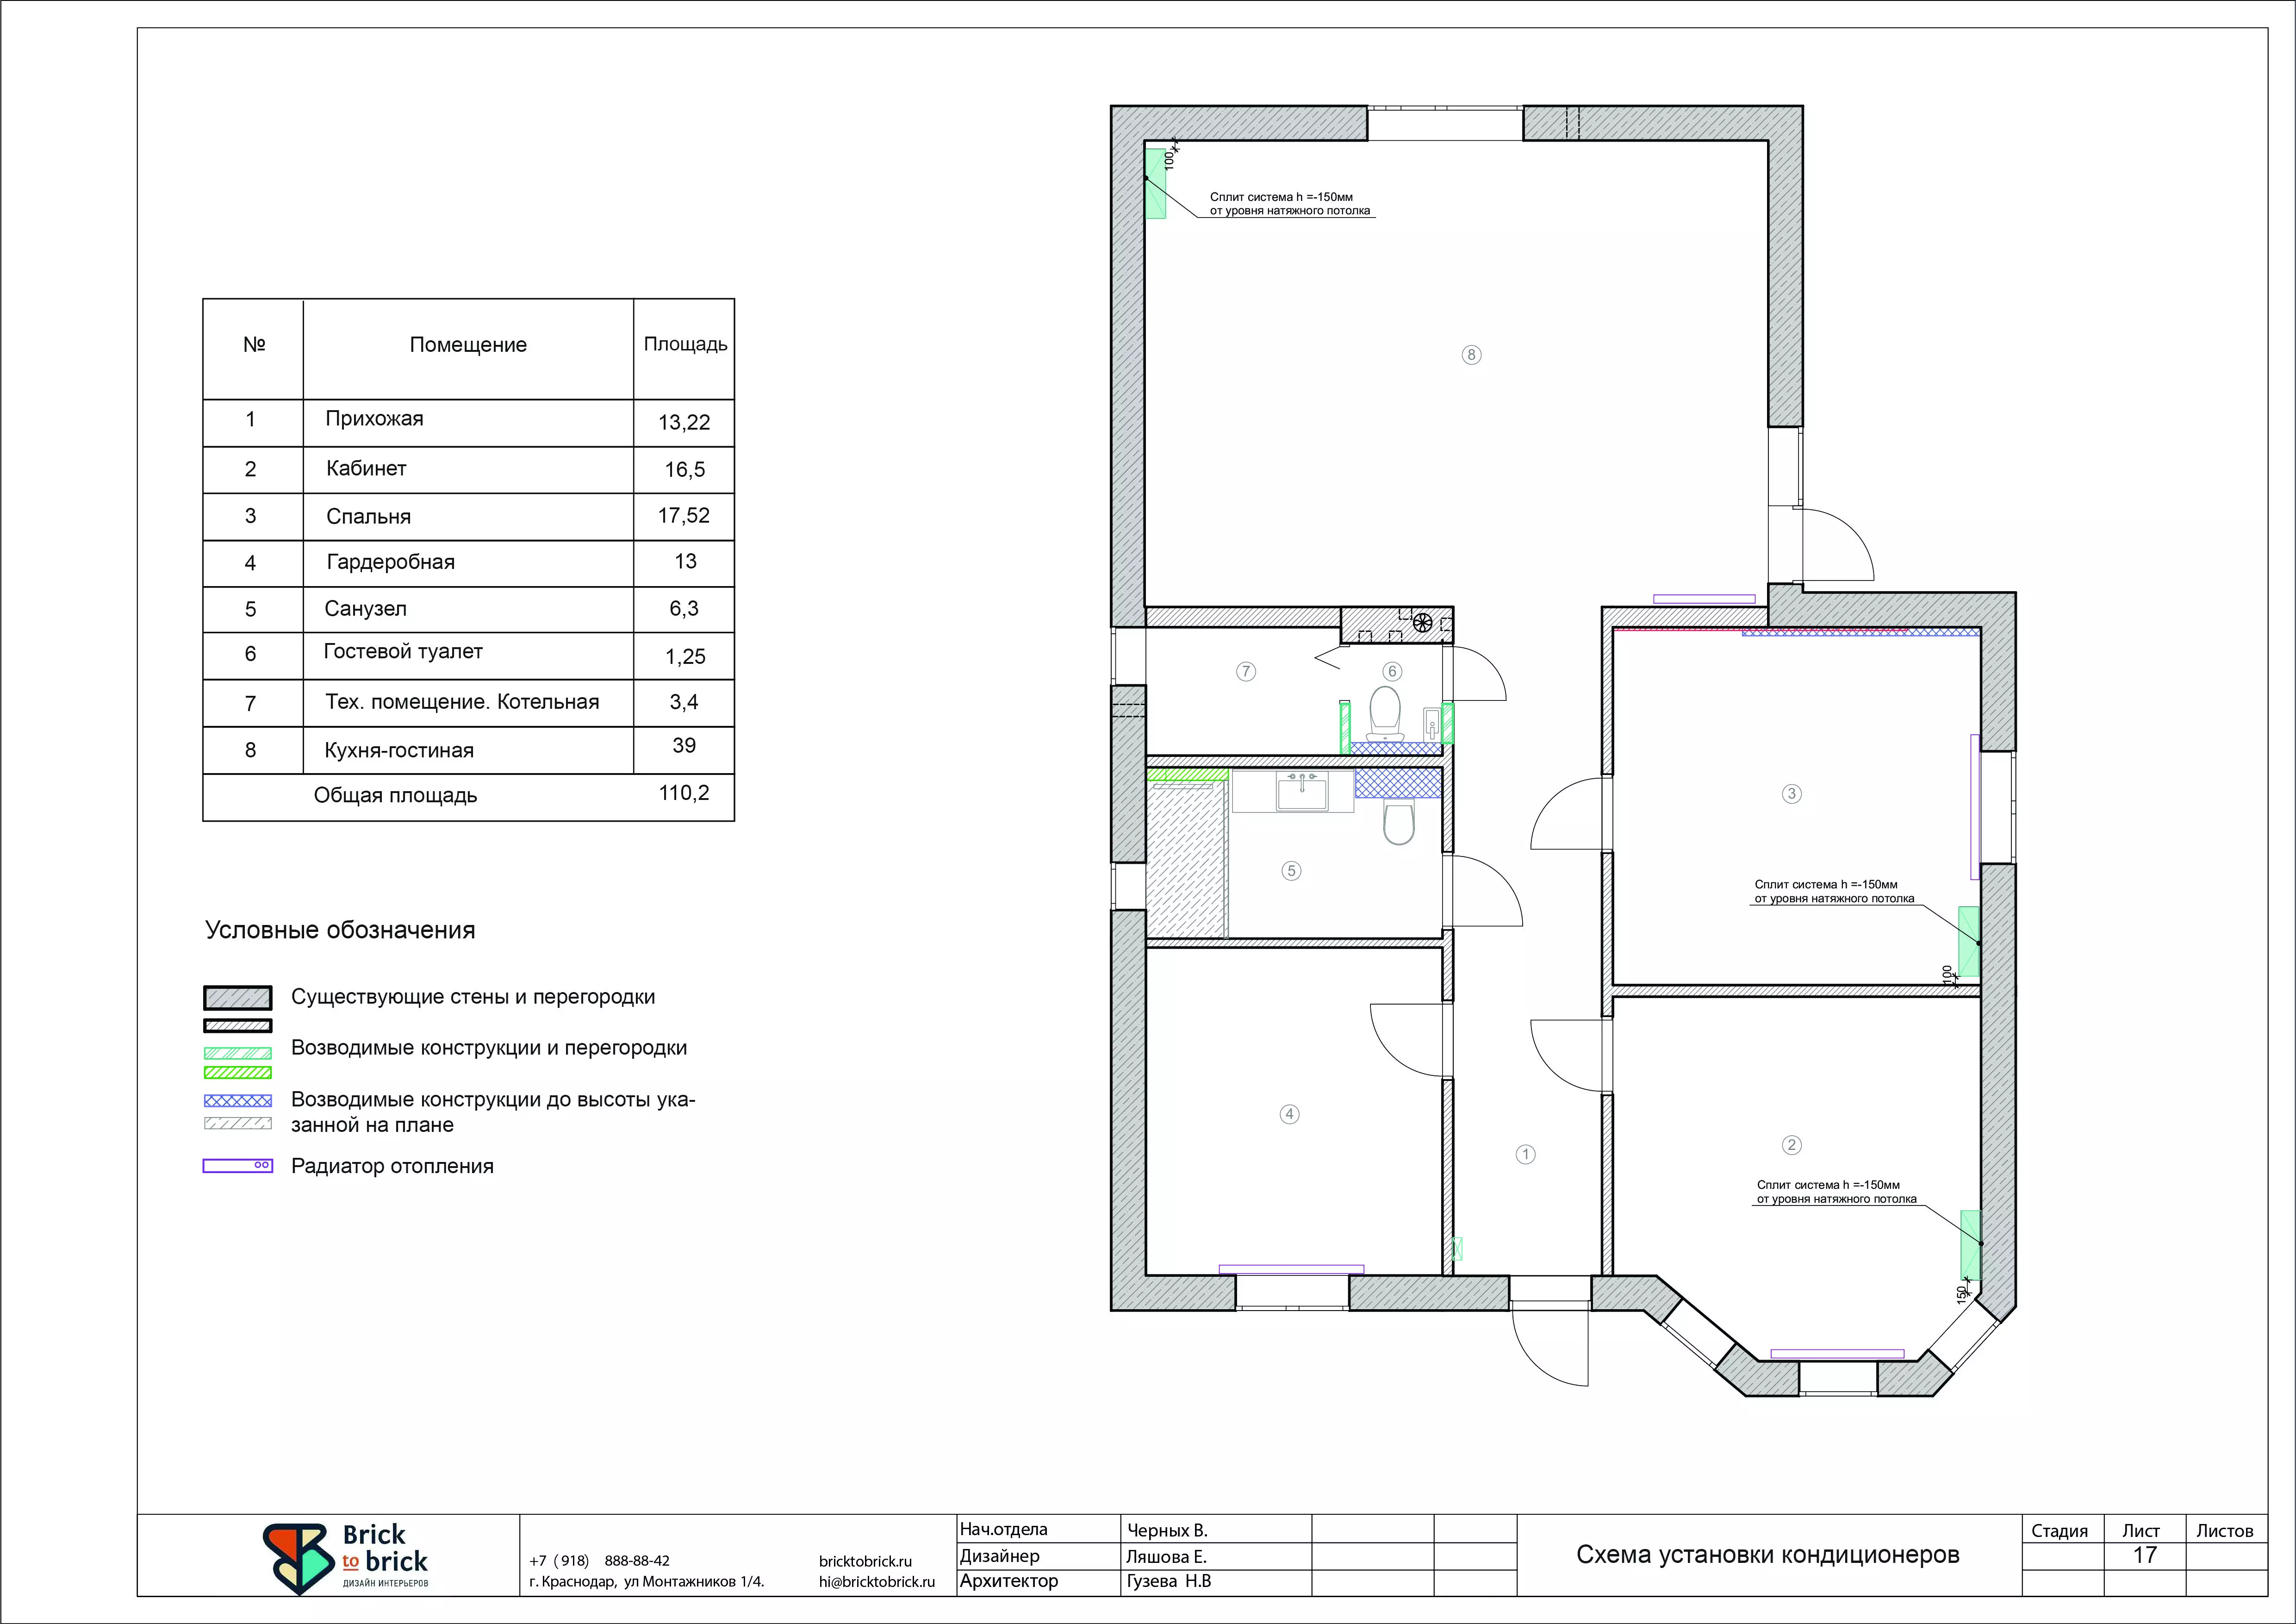The width and height of the screenshot is (2296, 1624).
Task: Click sheet number 17 in title block
Action: (x=2144, y=1556)
